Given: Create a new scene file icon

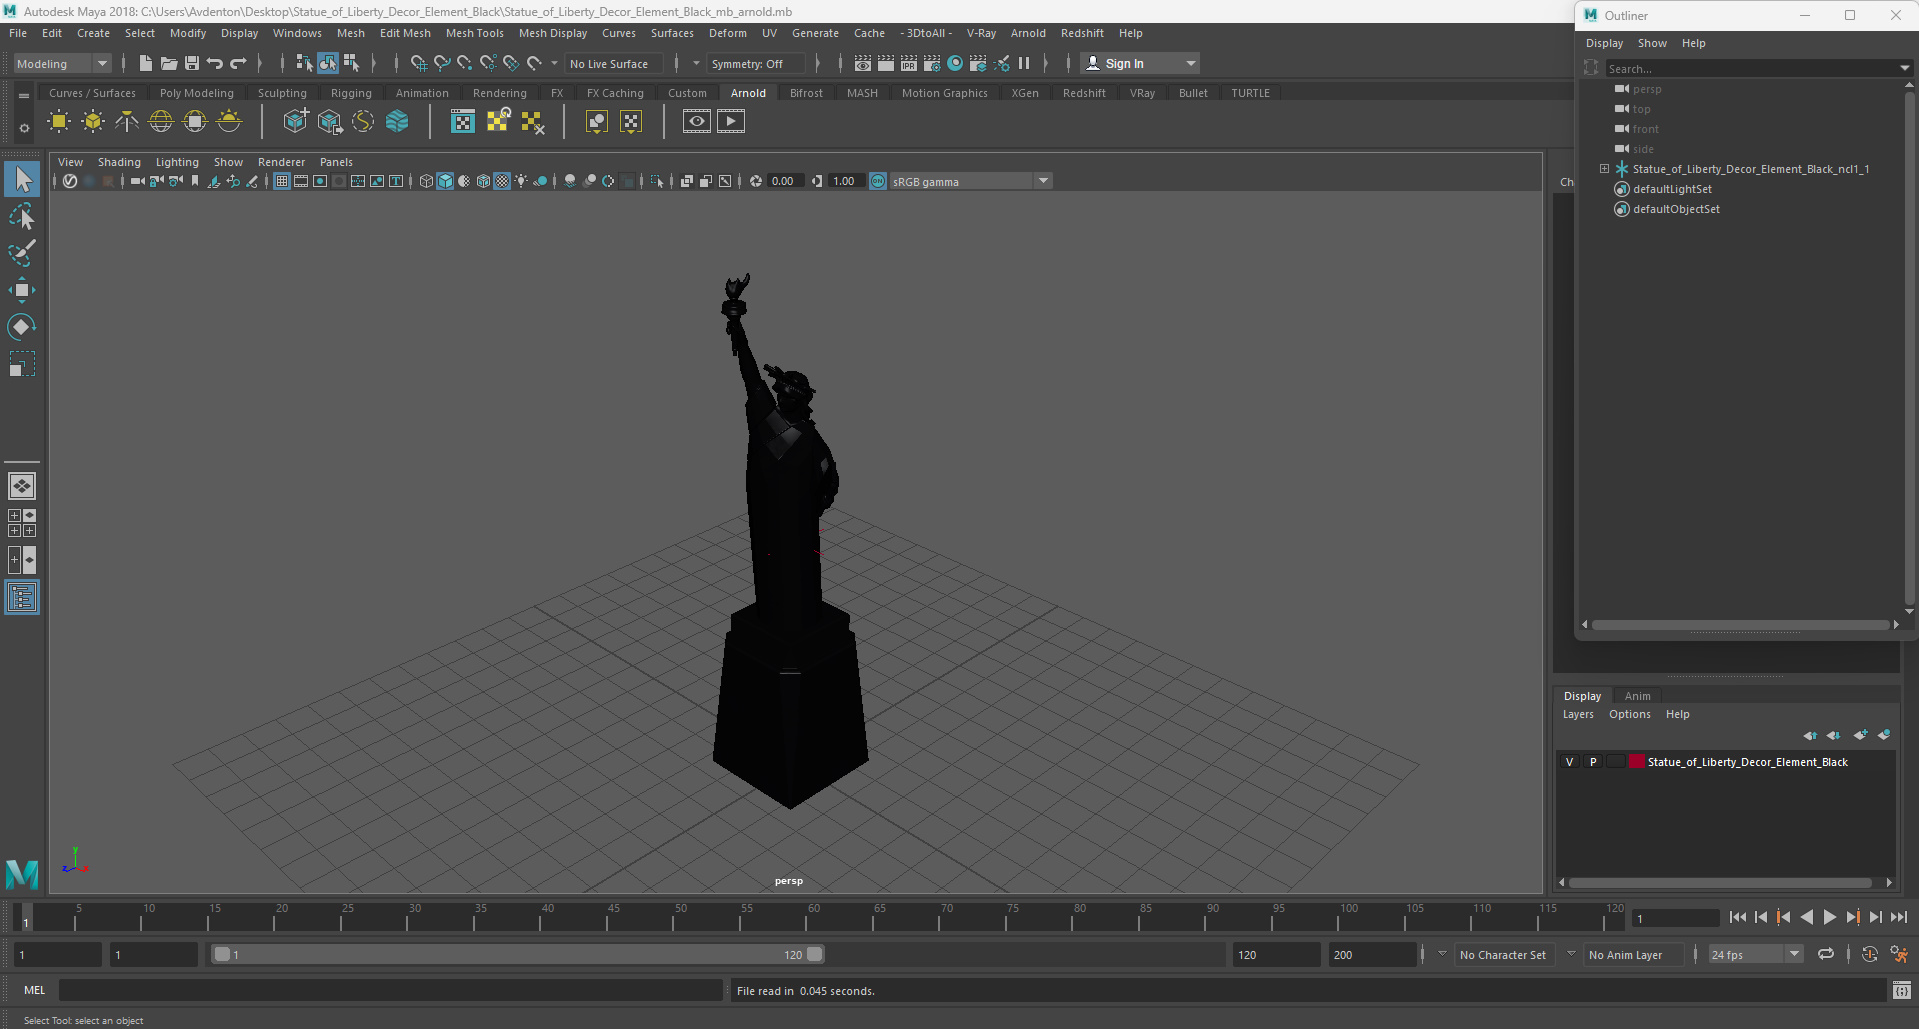Looking at the screenshot, I should pyautogui.click(x=146, y=63).
